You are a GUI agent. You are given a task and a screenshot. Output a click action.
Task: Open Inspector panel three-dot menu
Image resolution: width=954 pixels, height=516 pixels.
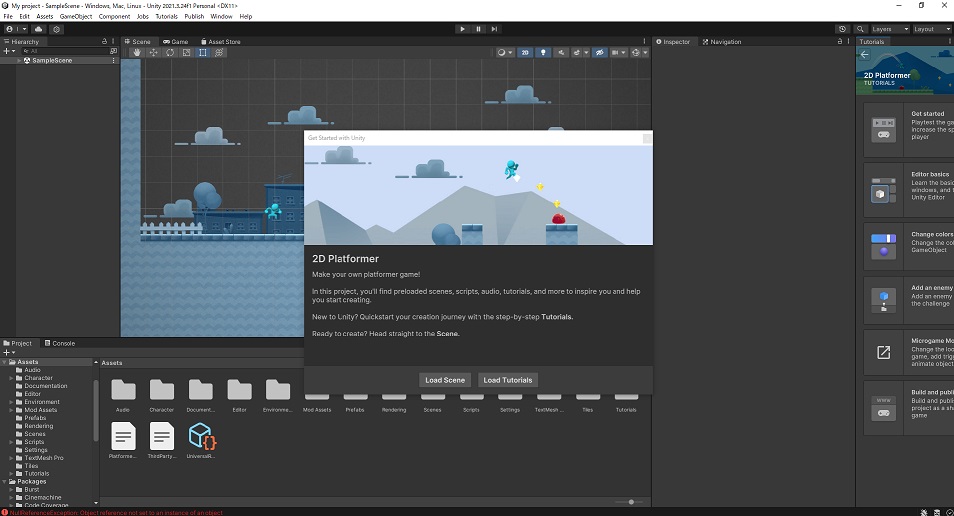coord(848,41)
